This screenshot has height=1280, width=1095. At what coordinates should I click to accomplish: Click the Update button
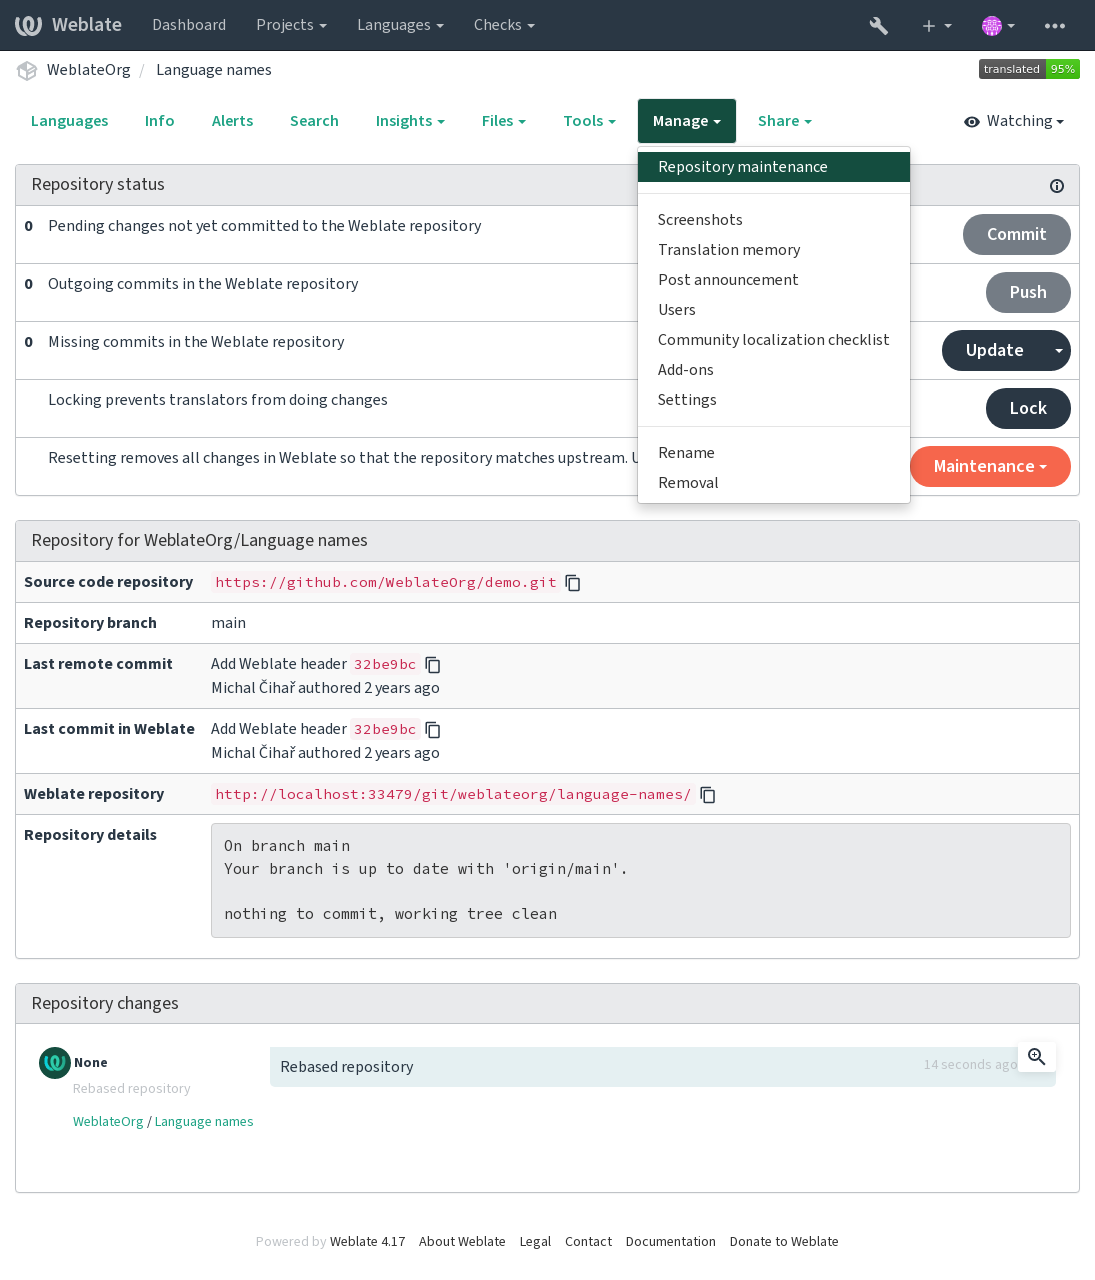pos(994,351)
